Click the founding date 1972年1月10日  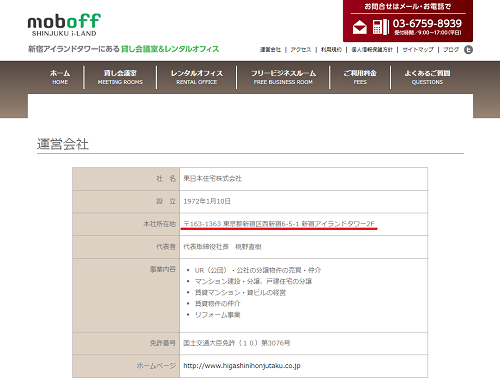(207, 201)
